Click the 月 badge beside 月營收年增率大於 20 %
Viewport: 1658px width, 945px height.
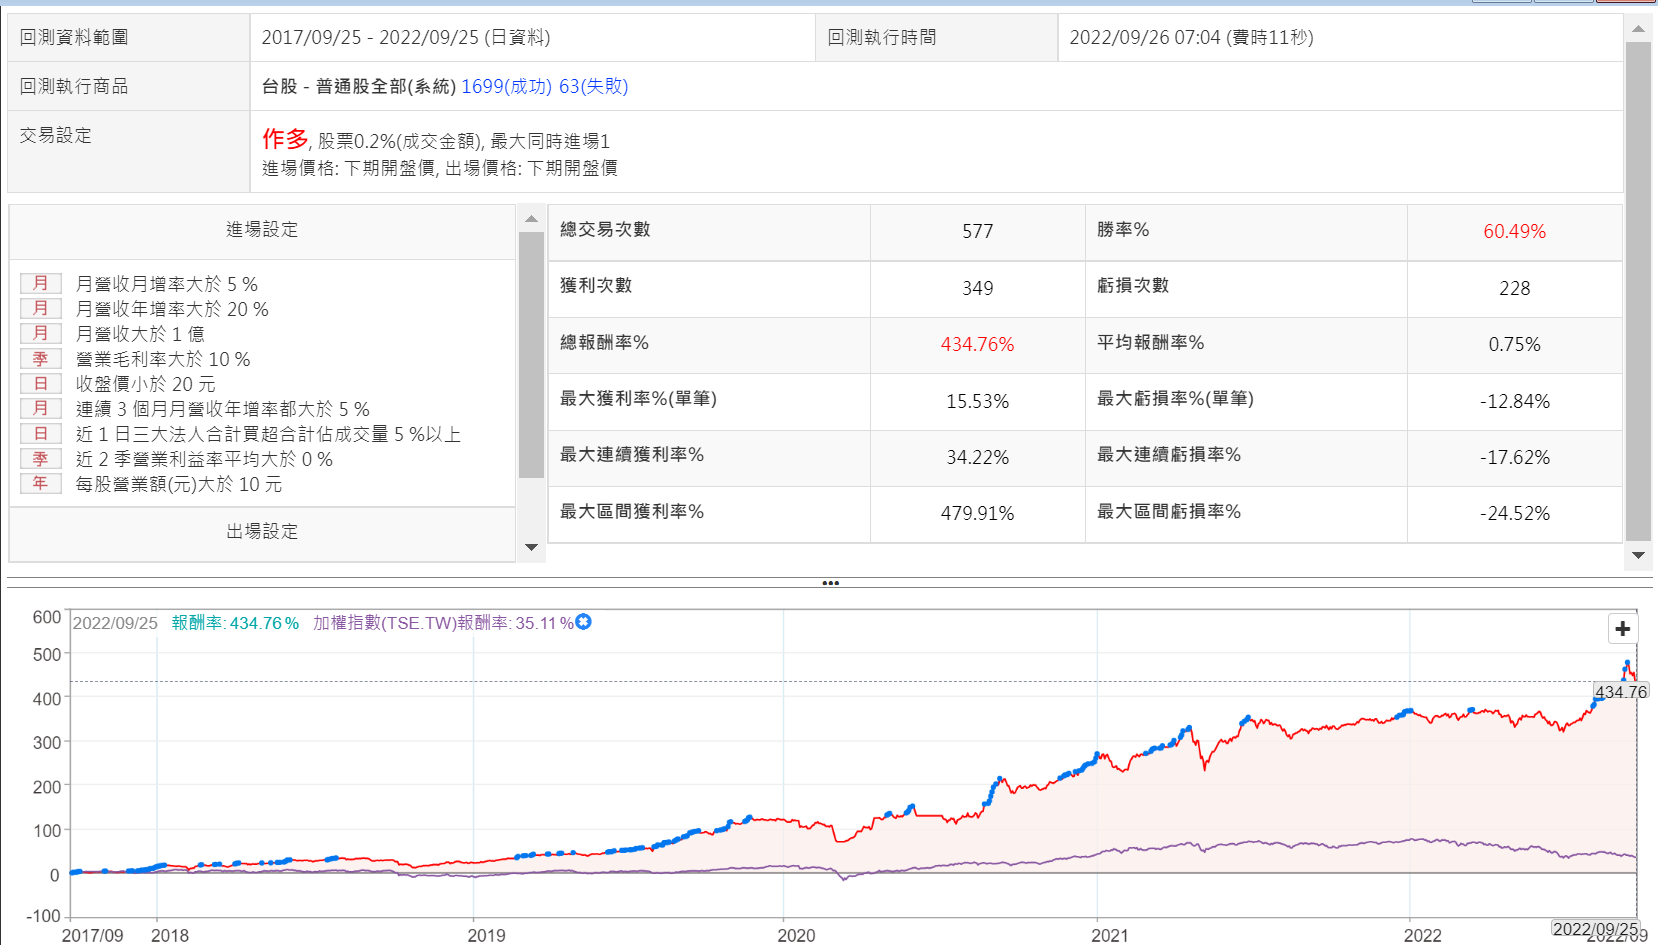(41, 309)
